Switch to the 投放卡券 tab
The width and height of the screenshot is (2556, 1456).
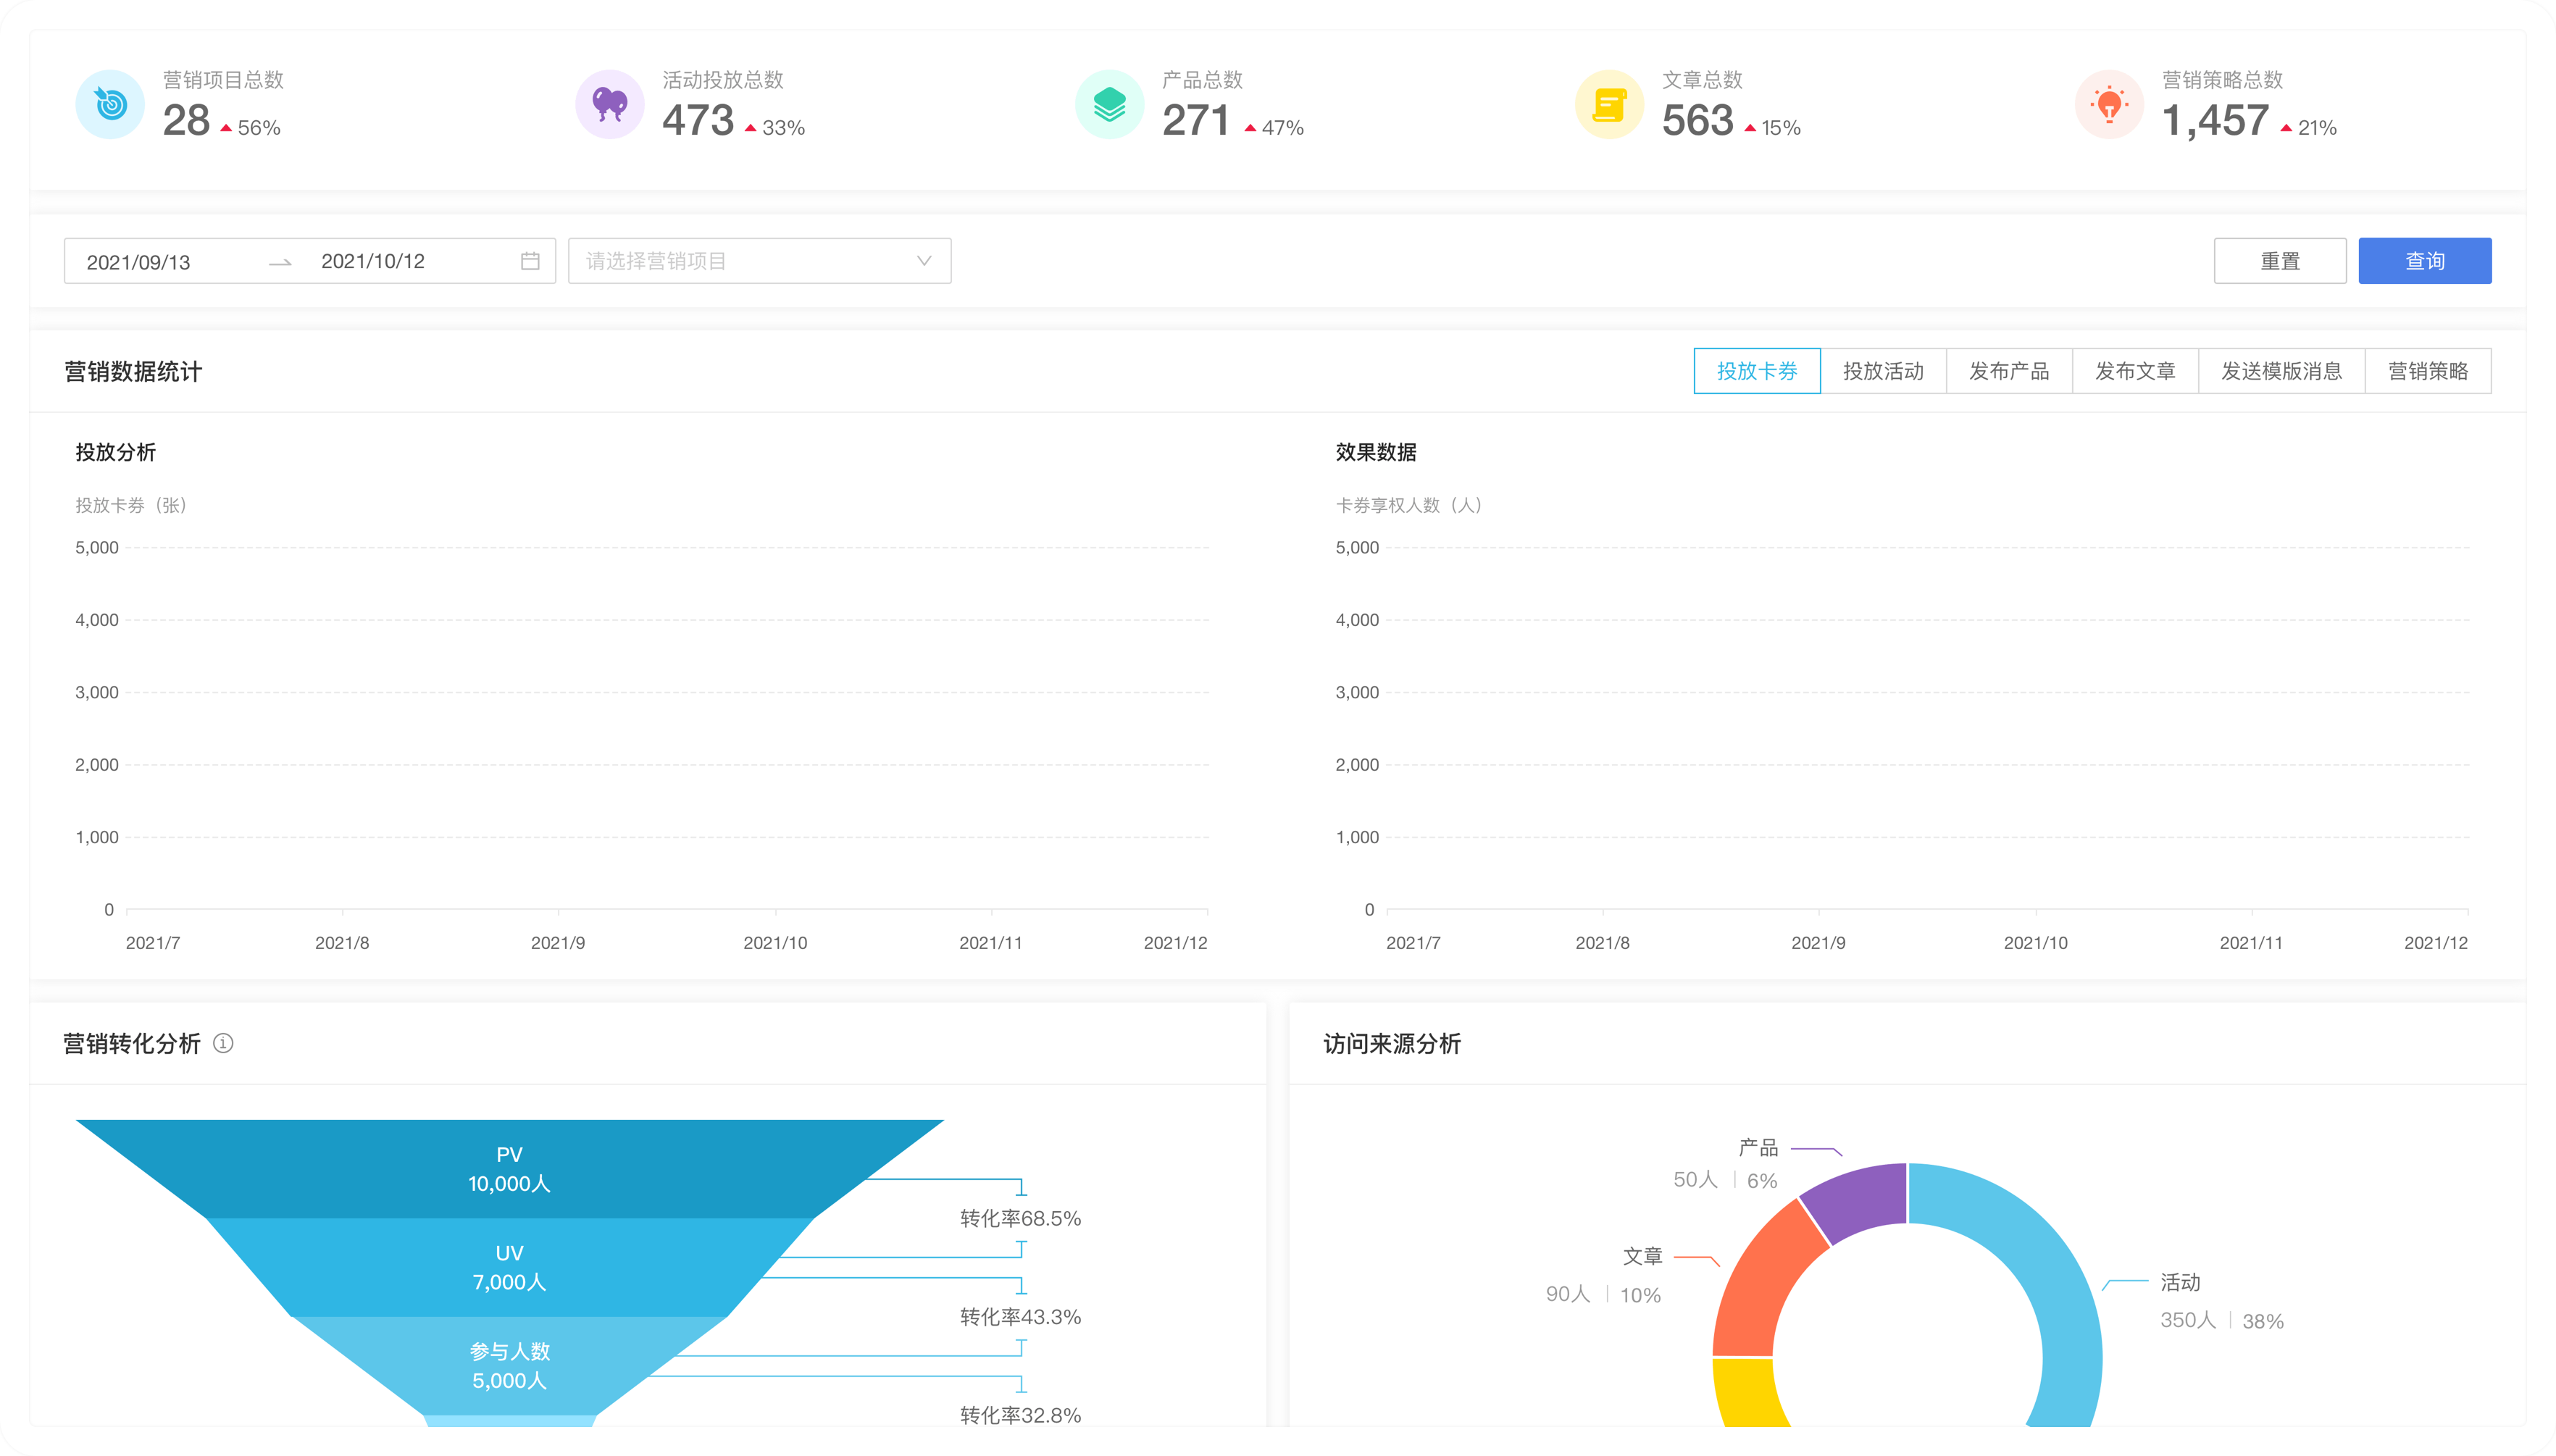pyautogui.click(x=1757, y=371)
